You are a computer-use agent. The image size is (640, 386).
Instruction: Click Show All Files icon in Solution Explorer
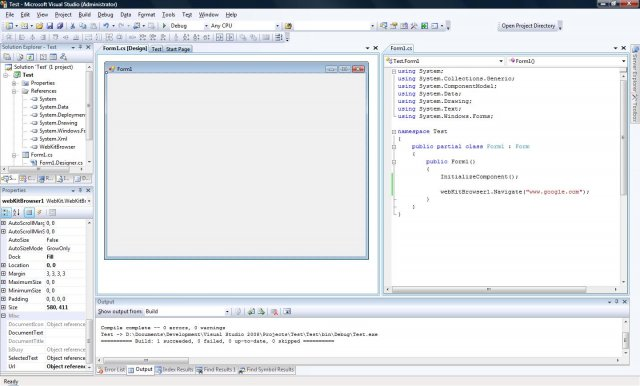point(20,57)
